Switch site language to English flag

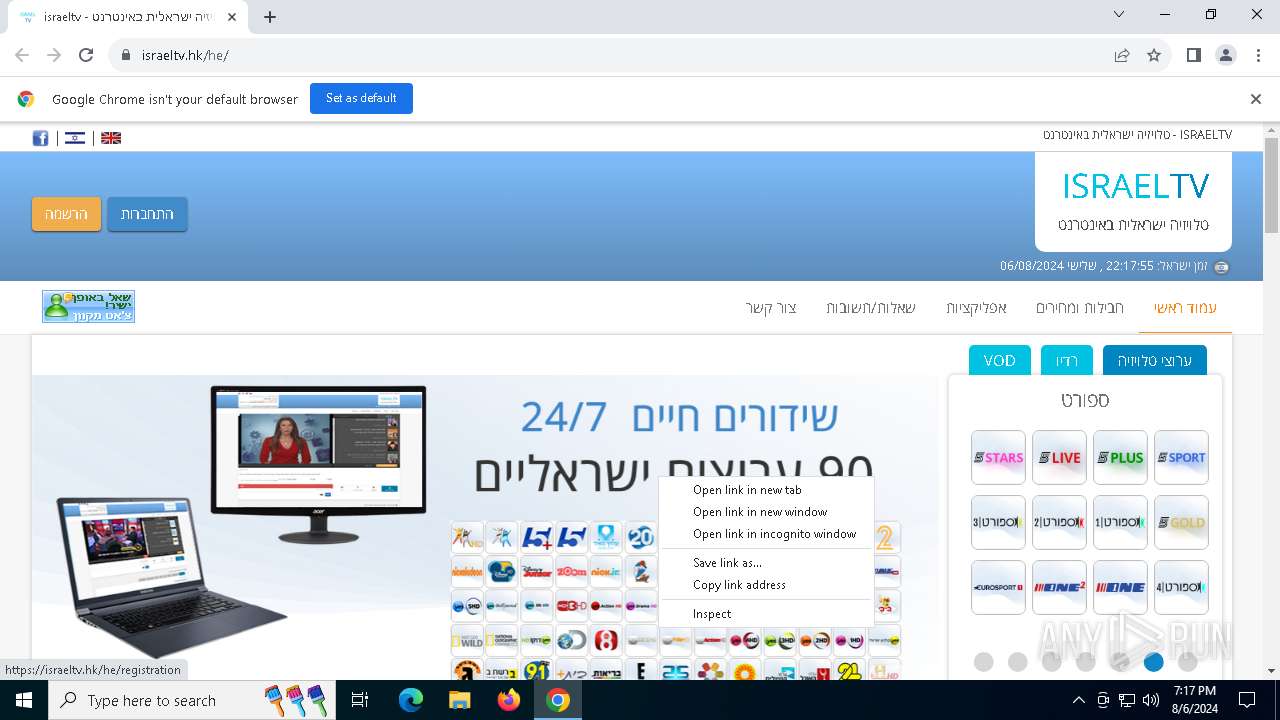click(x=111, y=138)
